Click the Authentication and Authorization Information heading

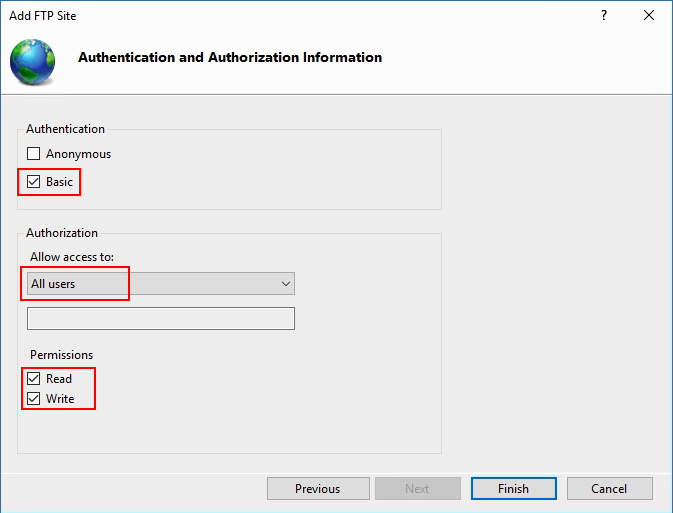230,57
